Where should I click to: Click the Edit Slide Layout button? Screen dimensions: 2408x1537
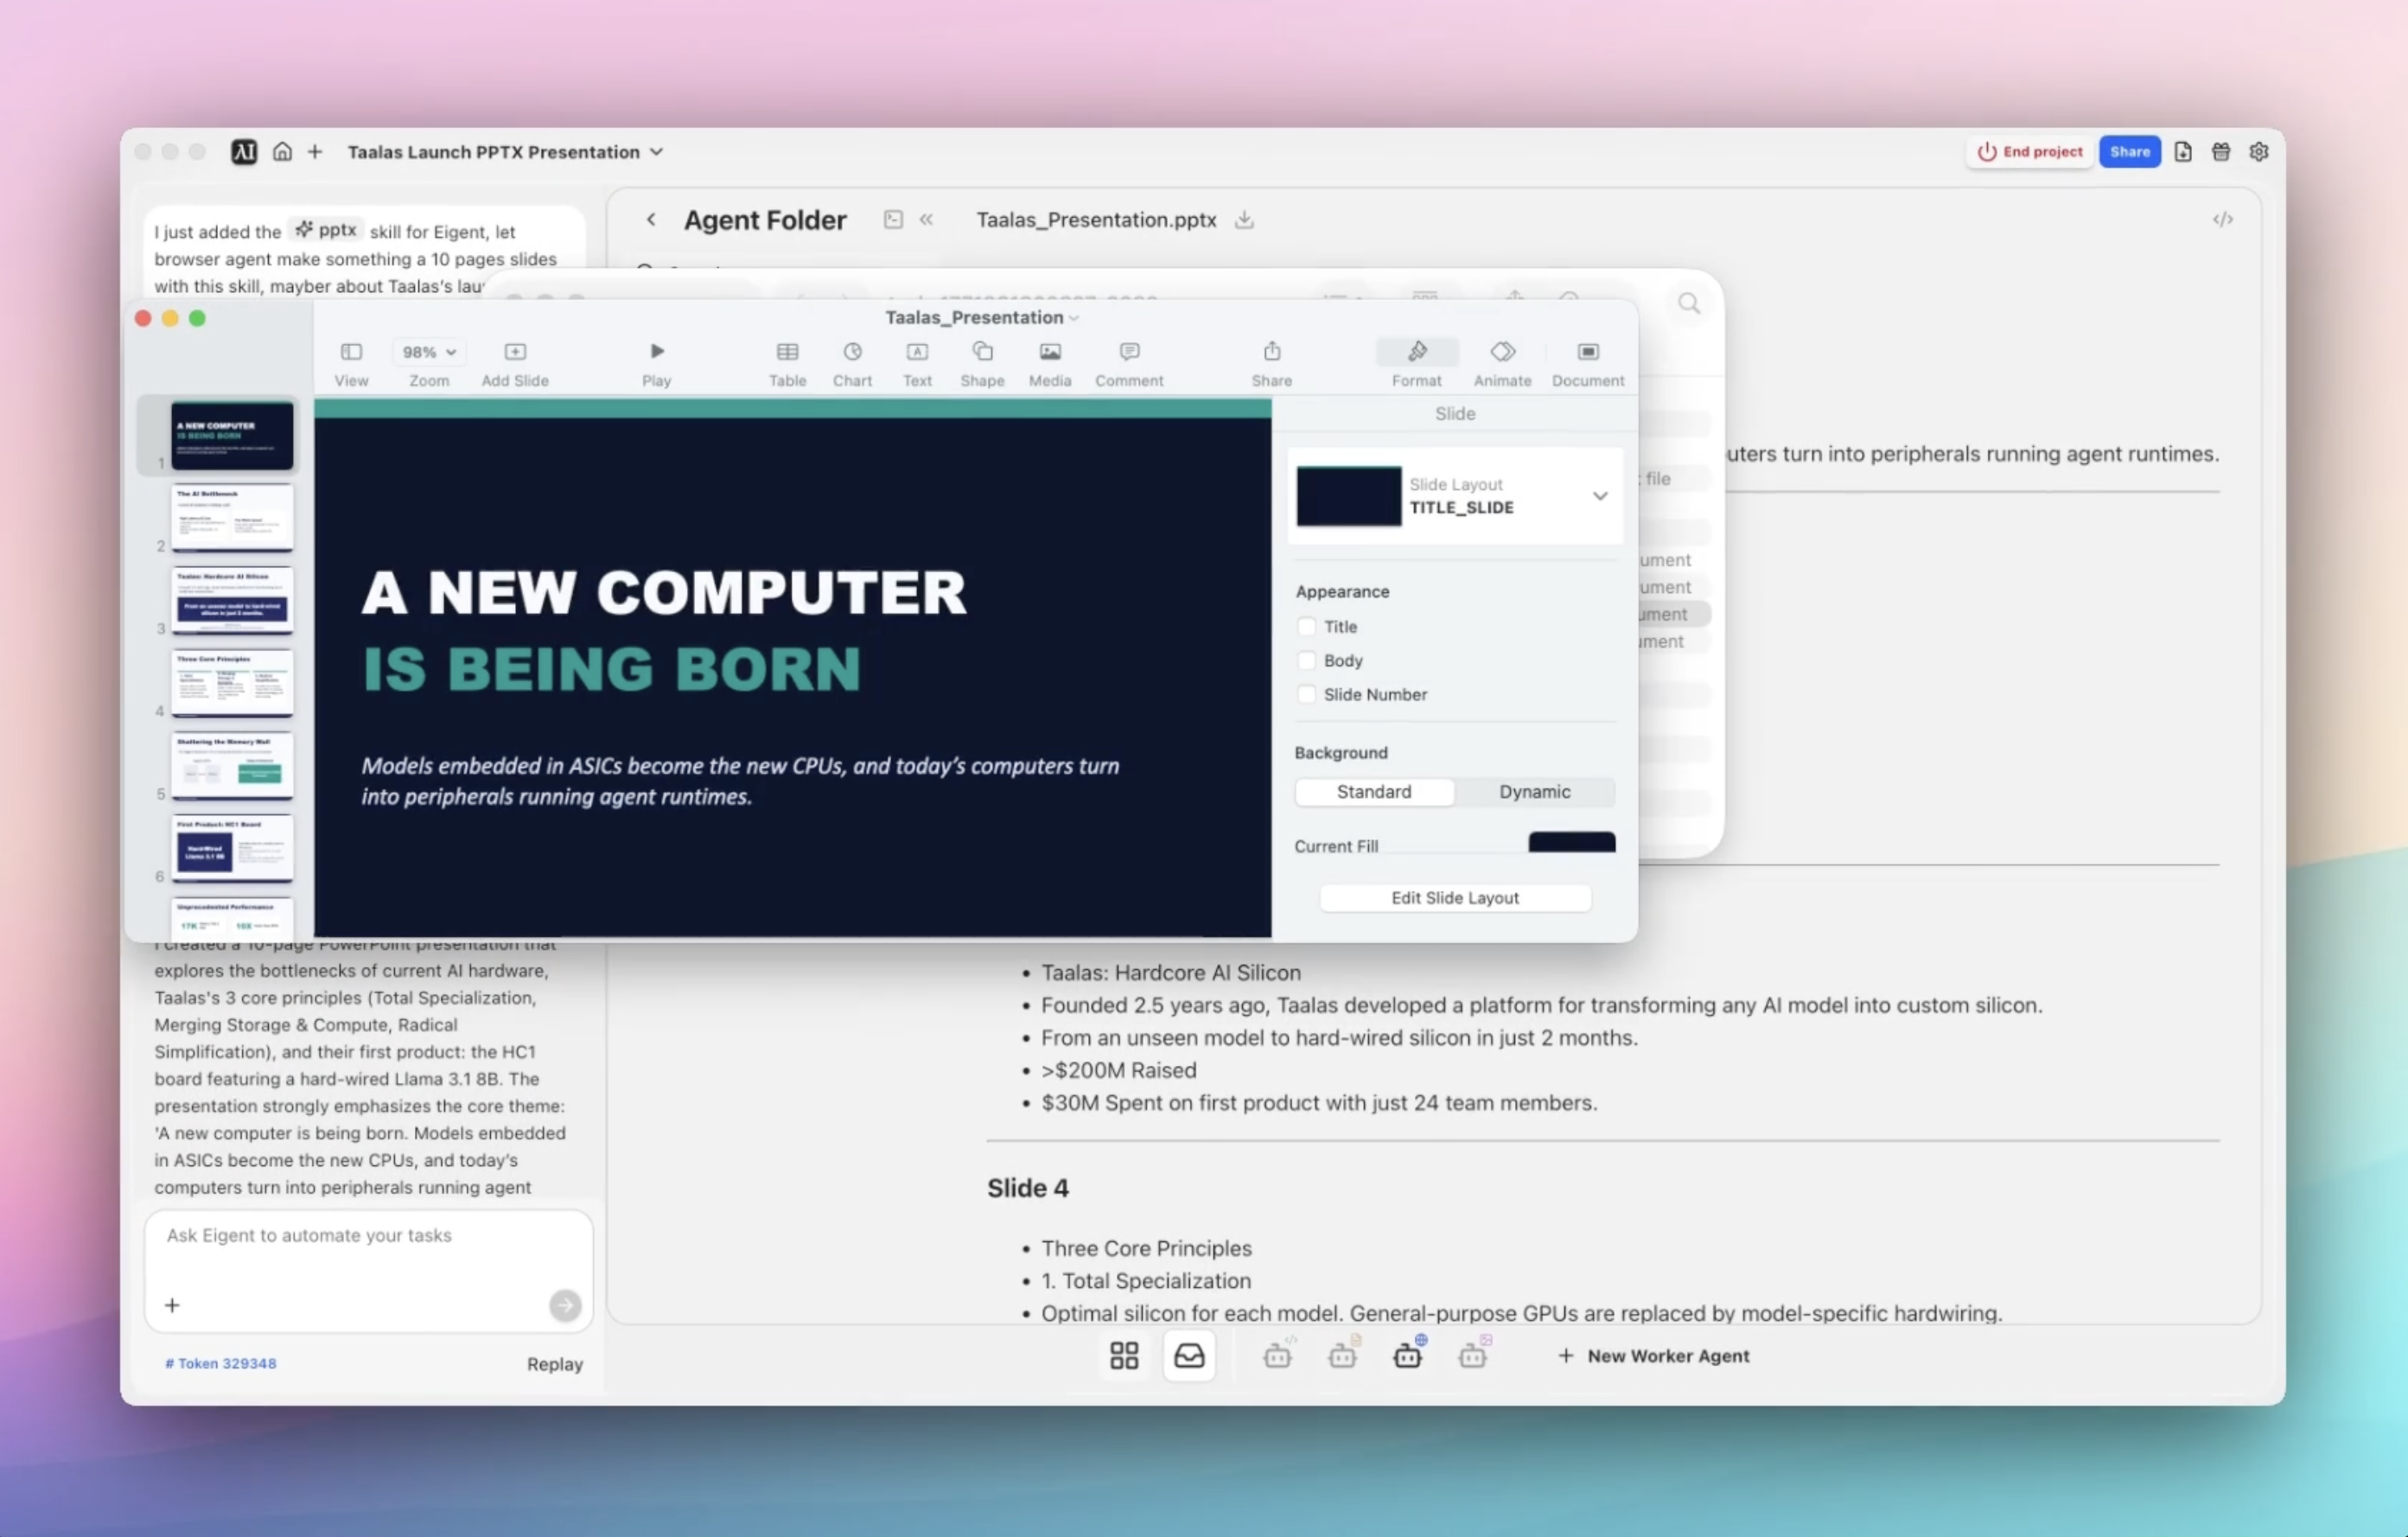click(1455, 898)
